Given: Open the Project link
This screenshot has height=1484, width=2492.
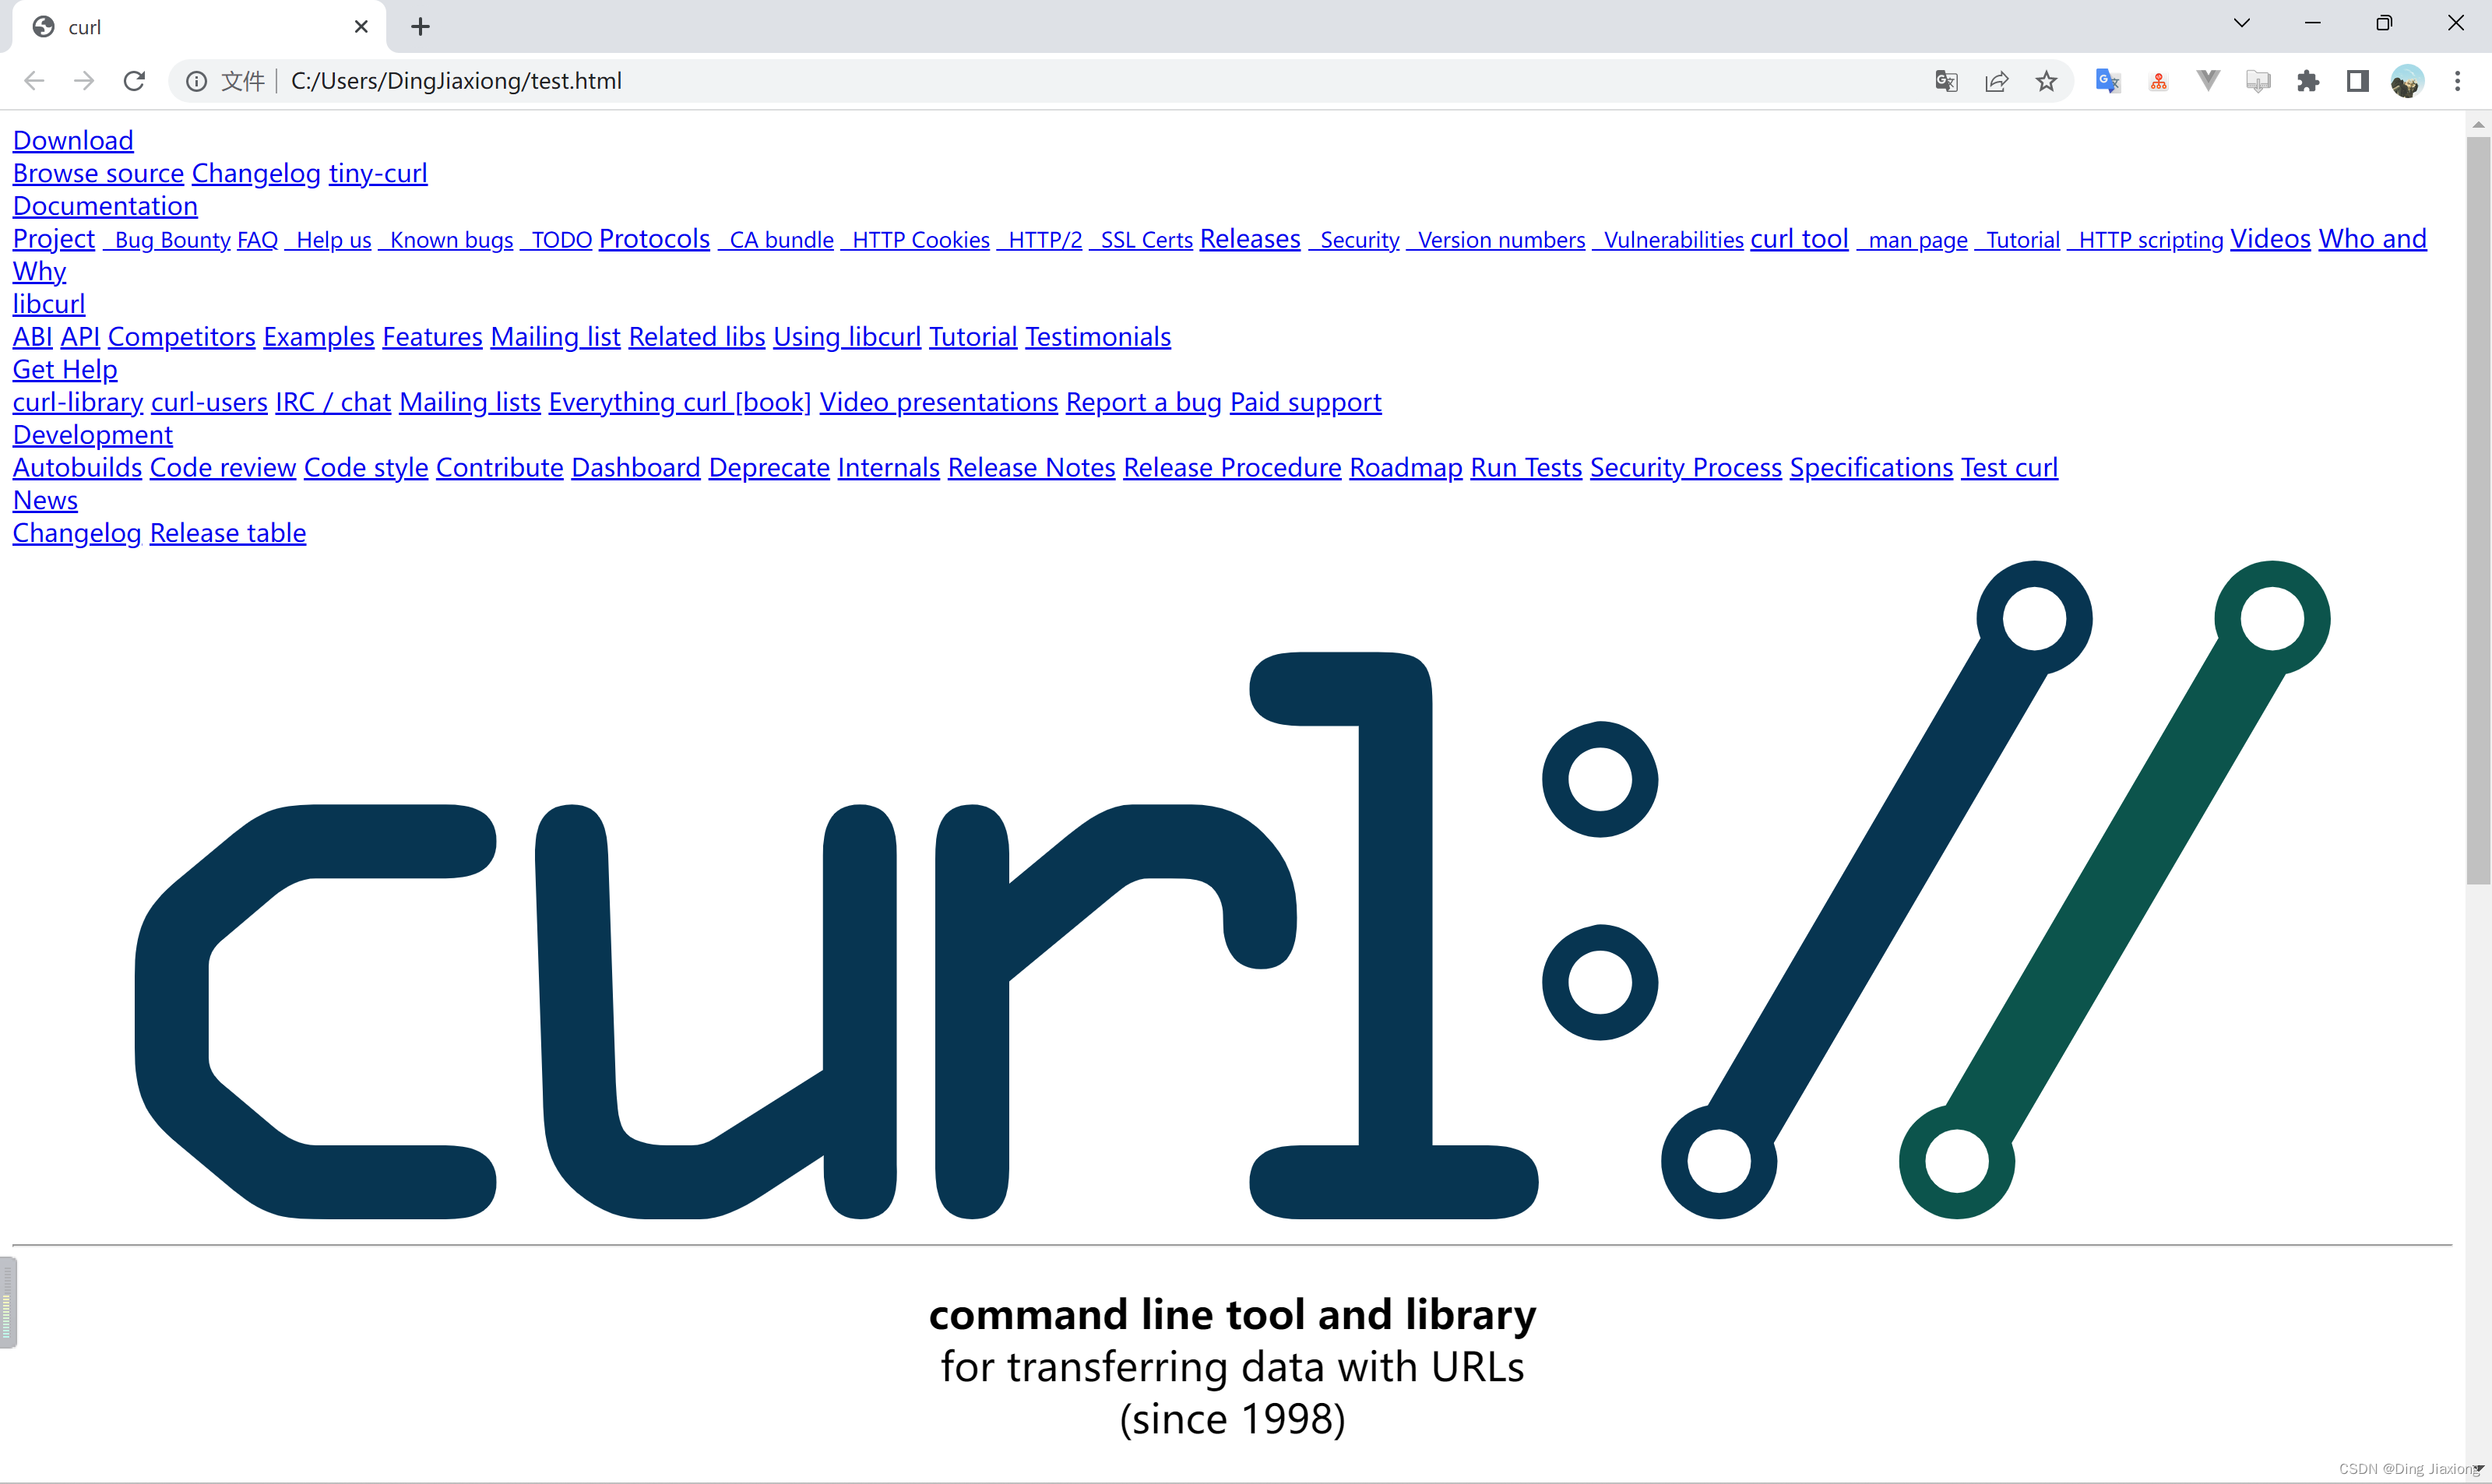Looking at the screenshot, I should [x=53, y=239].
